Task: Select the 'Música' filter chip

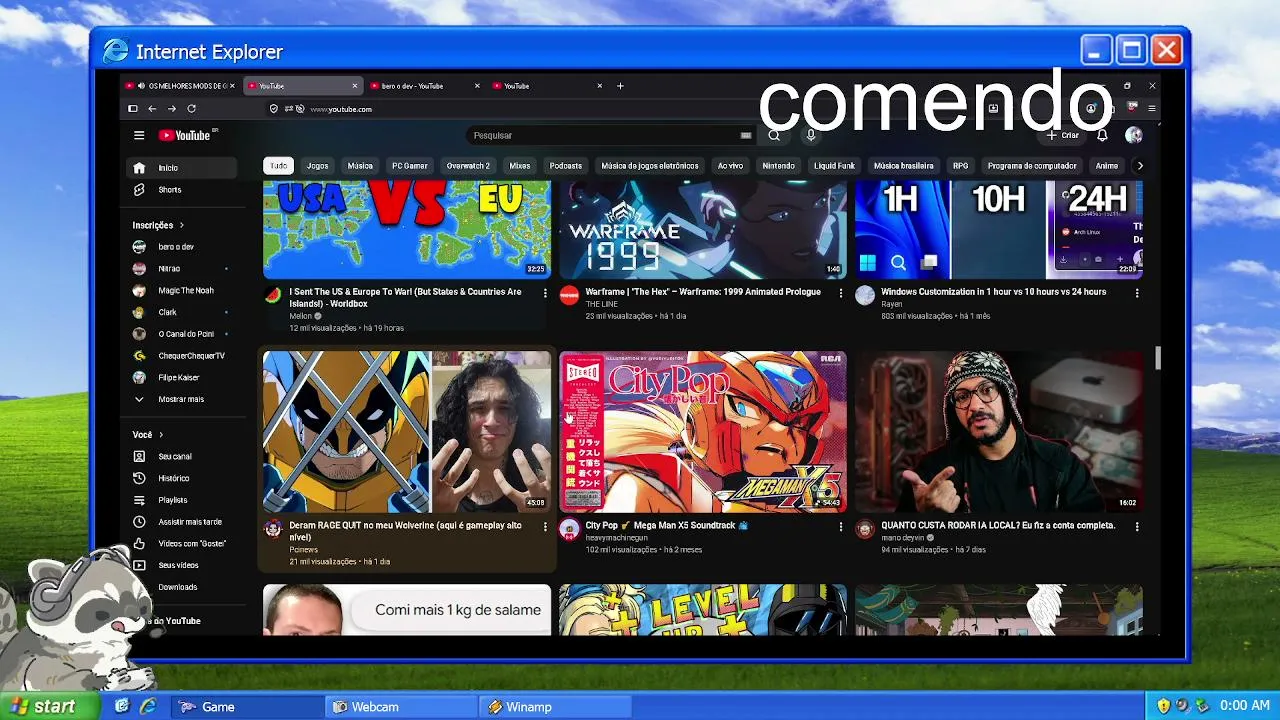Action: pos(360,166)
